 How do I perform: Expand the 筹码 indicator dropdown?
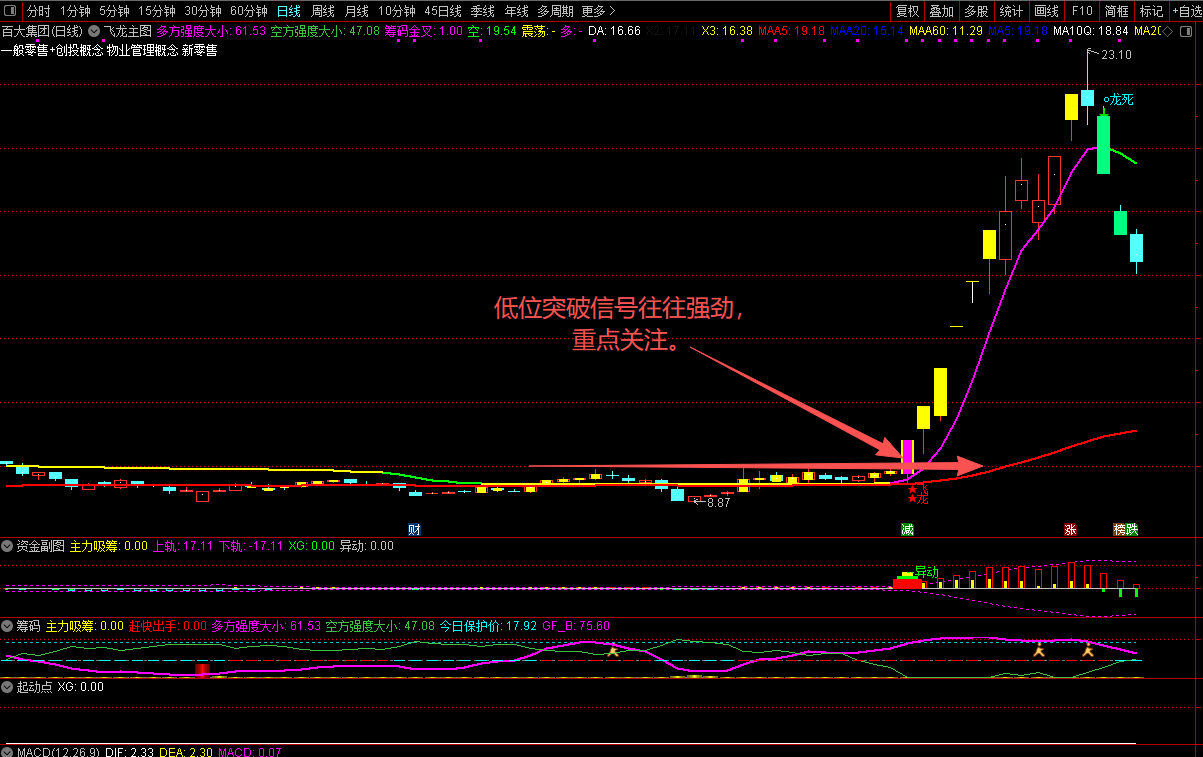click(x=7, y=626)
